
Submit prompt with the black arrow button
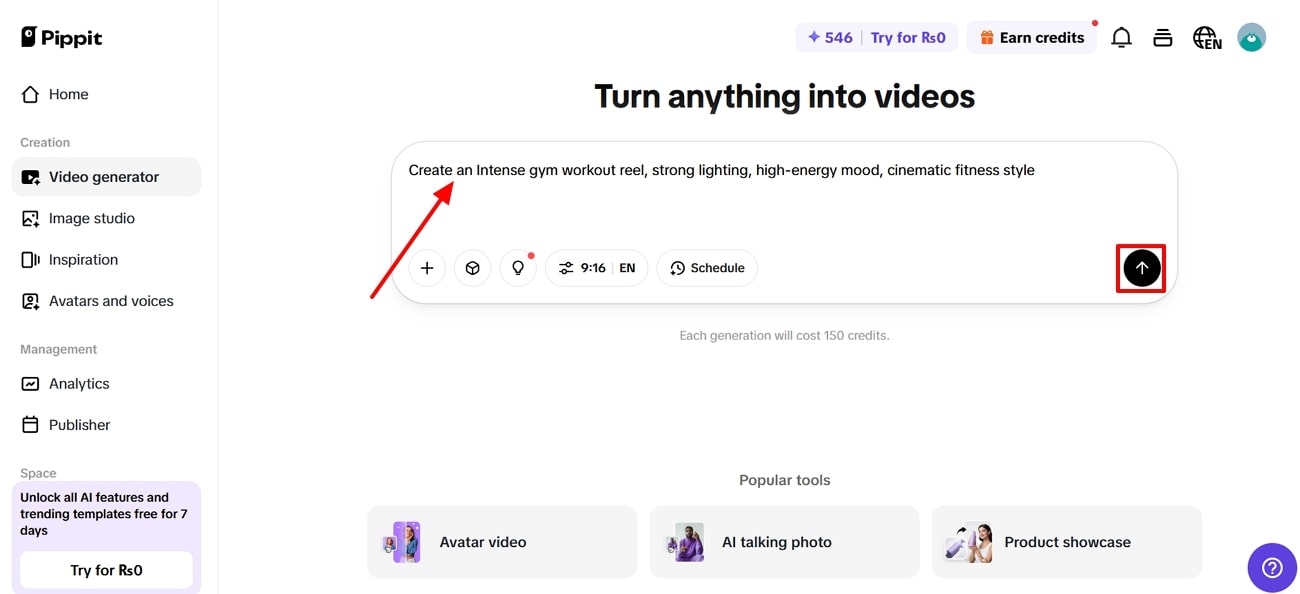point(1142,268)
